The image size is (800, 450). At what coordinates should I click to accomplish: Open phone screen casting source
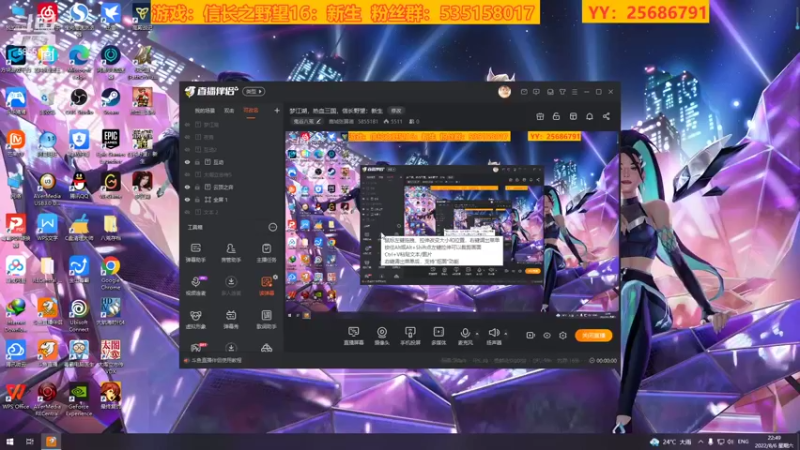pyautogui.click(x=410, y=336)
